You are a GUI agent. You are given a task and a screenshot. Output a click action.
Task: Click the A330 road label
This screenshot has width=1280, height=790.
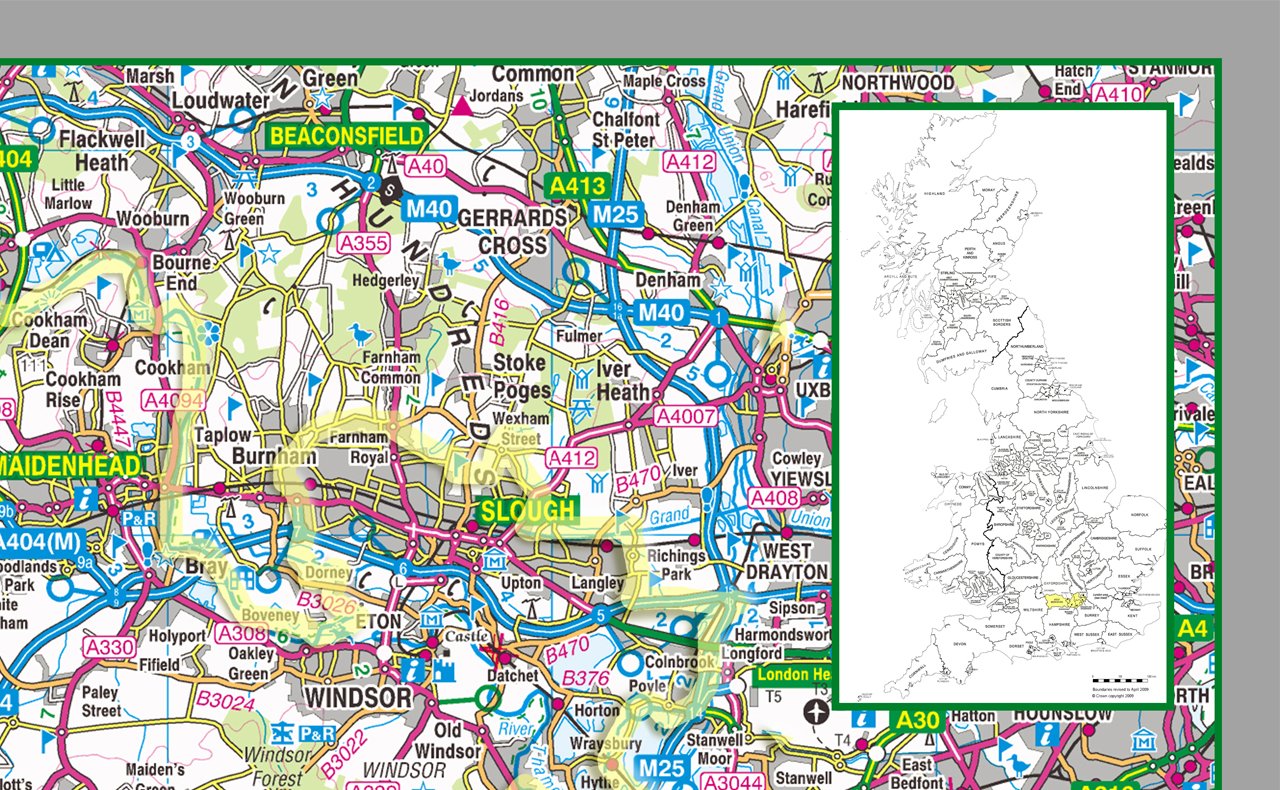[x=109, y=646]
